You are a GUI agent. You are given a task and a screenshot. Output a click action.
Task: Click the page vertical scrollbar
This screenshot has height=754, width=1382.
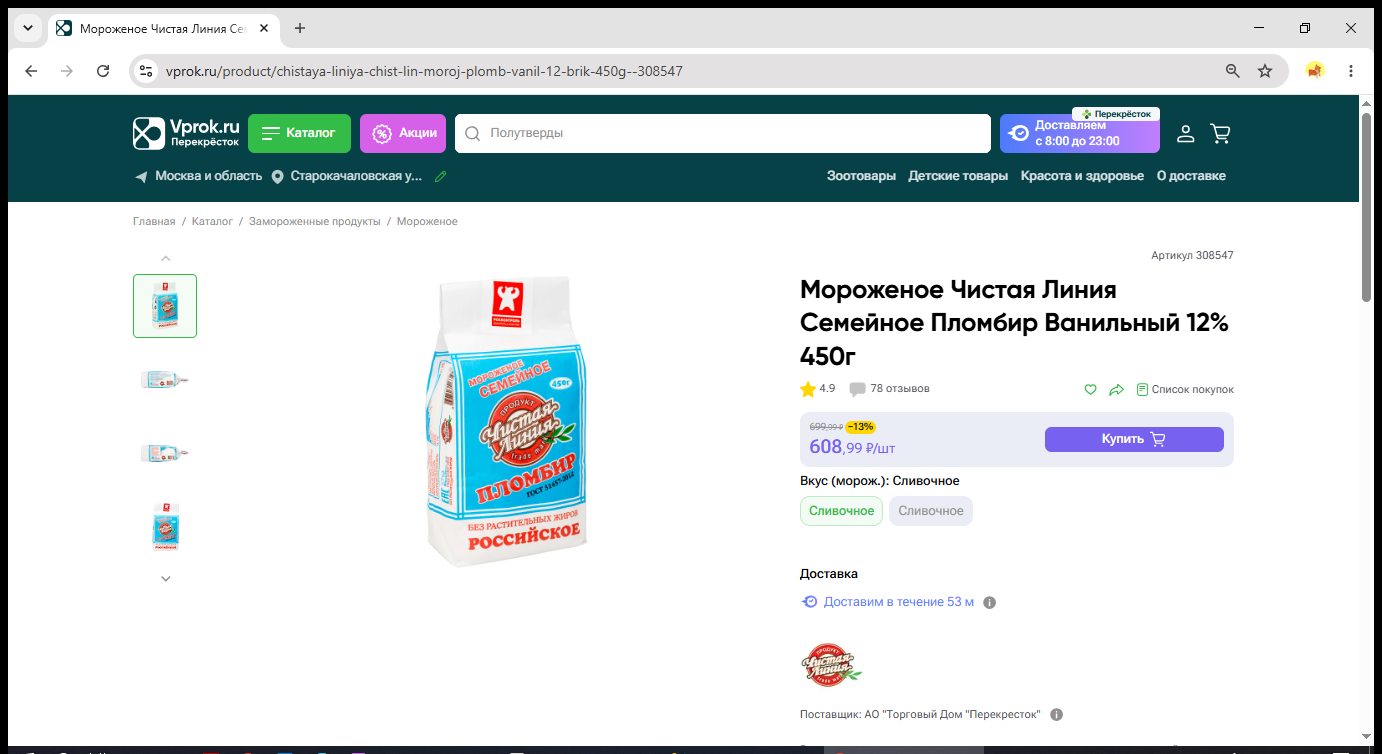[x=1367, y=206]
